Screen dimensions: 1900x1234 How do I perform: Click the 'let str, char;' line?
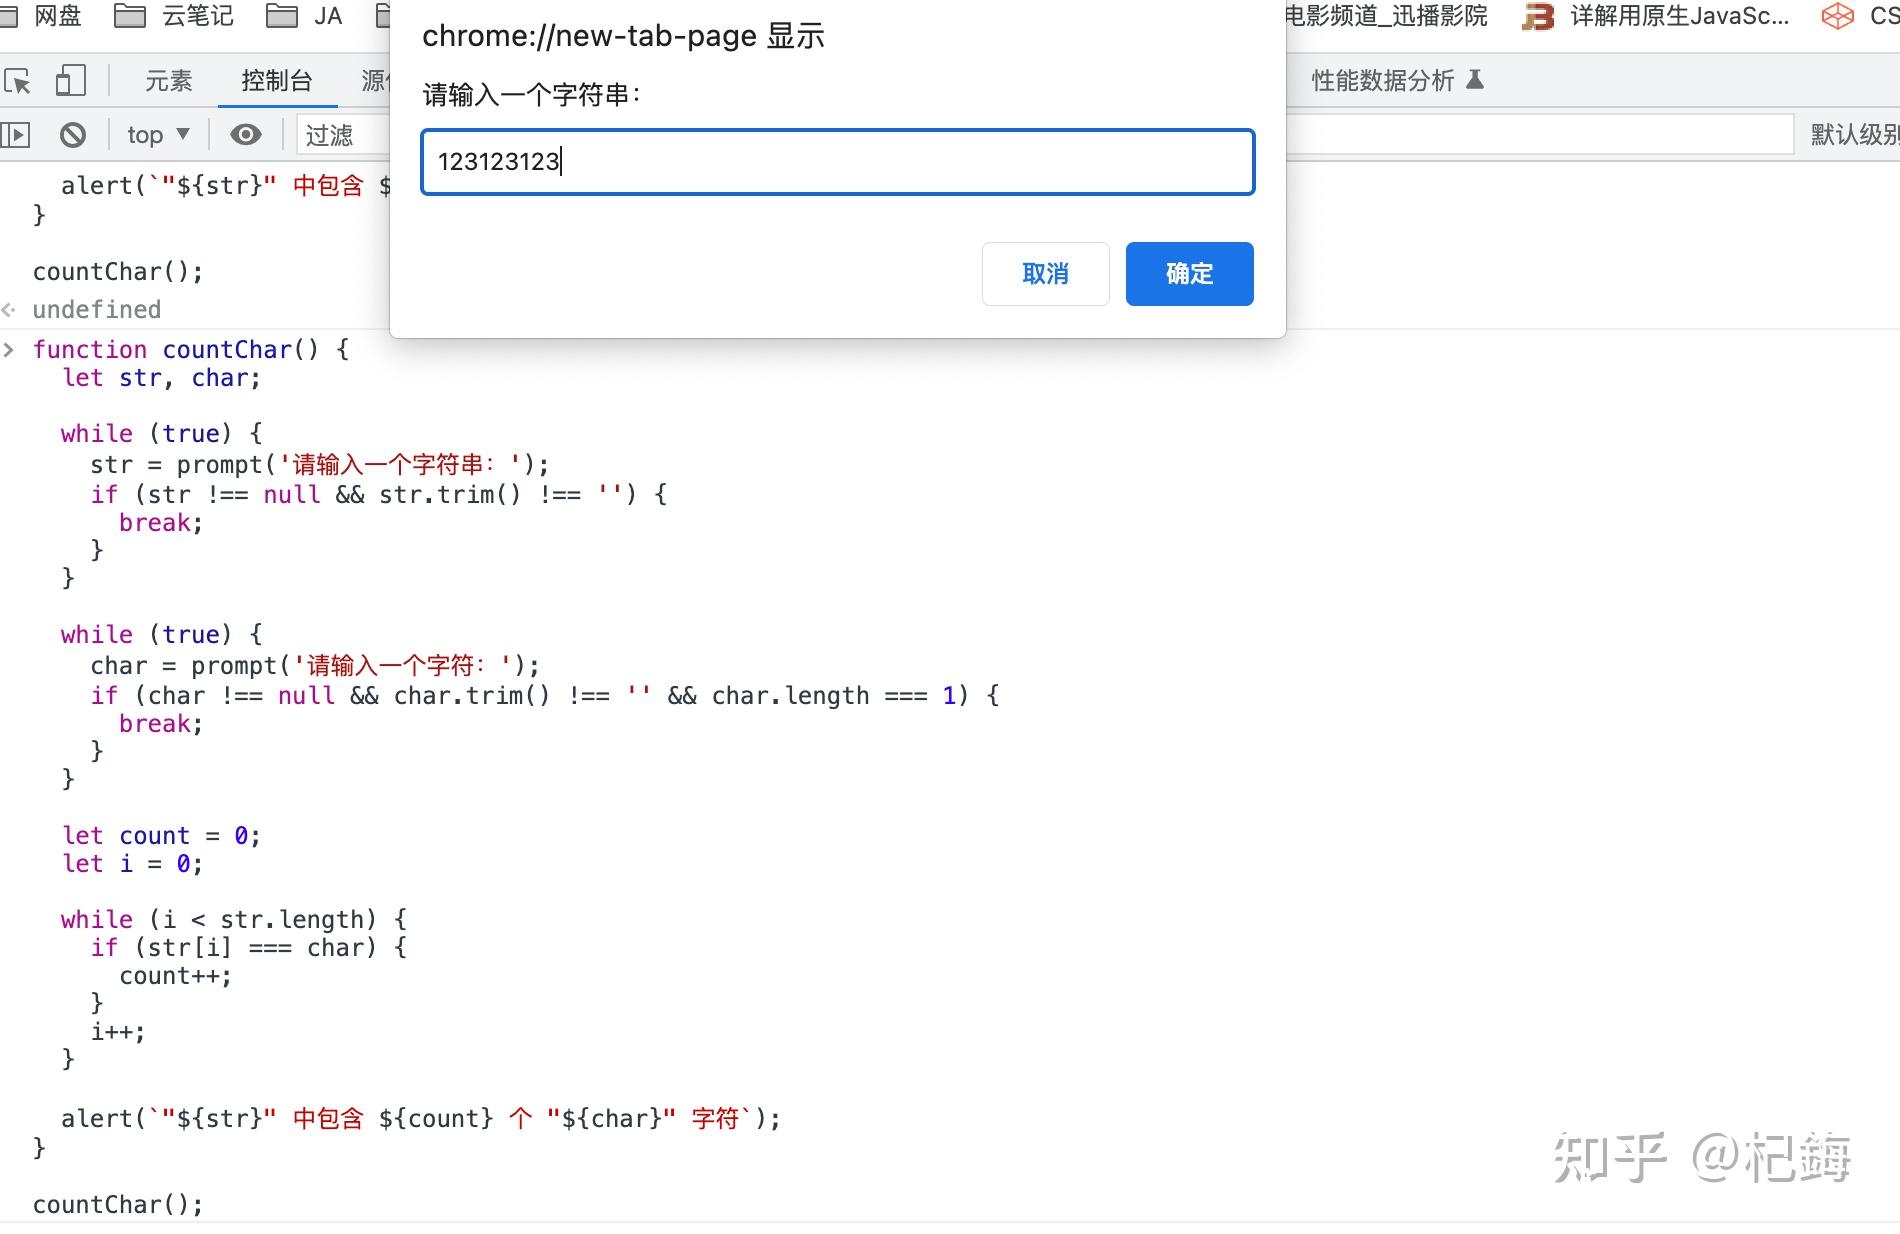[x=161, y=378]
